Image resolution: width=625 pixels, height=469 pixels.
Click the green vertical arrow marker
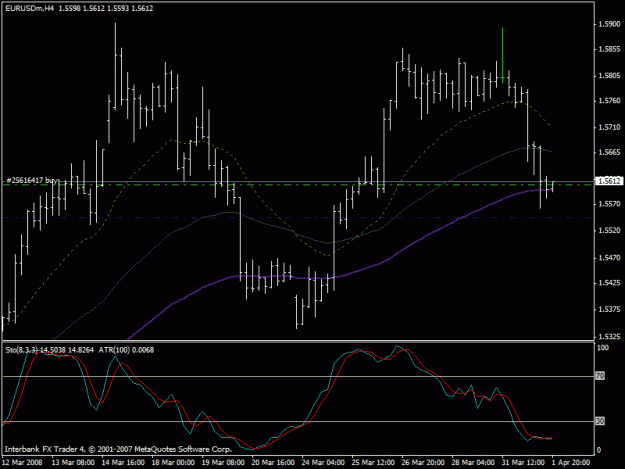(x=503, y=55)
